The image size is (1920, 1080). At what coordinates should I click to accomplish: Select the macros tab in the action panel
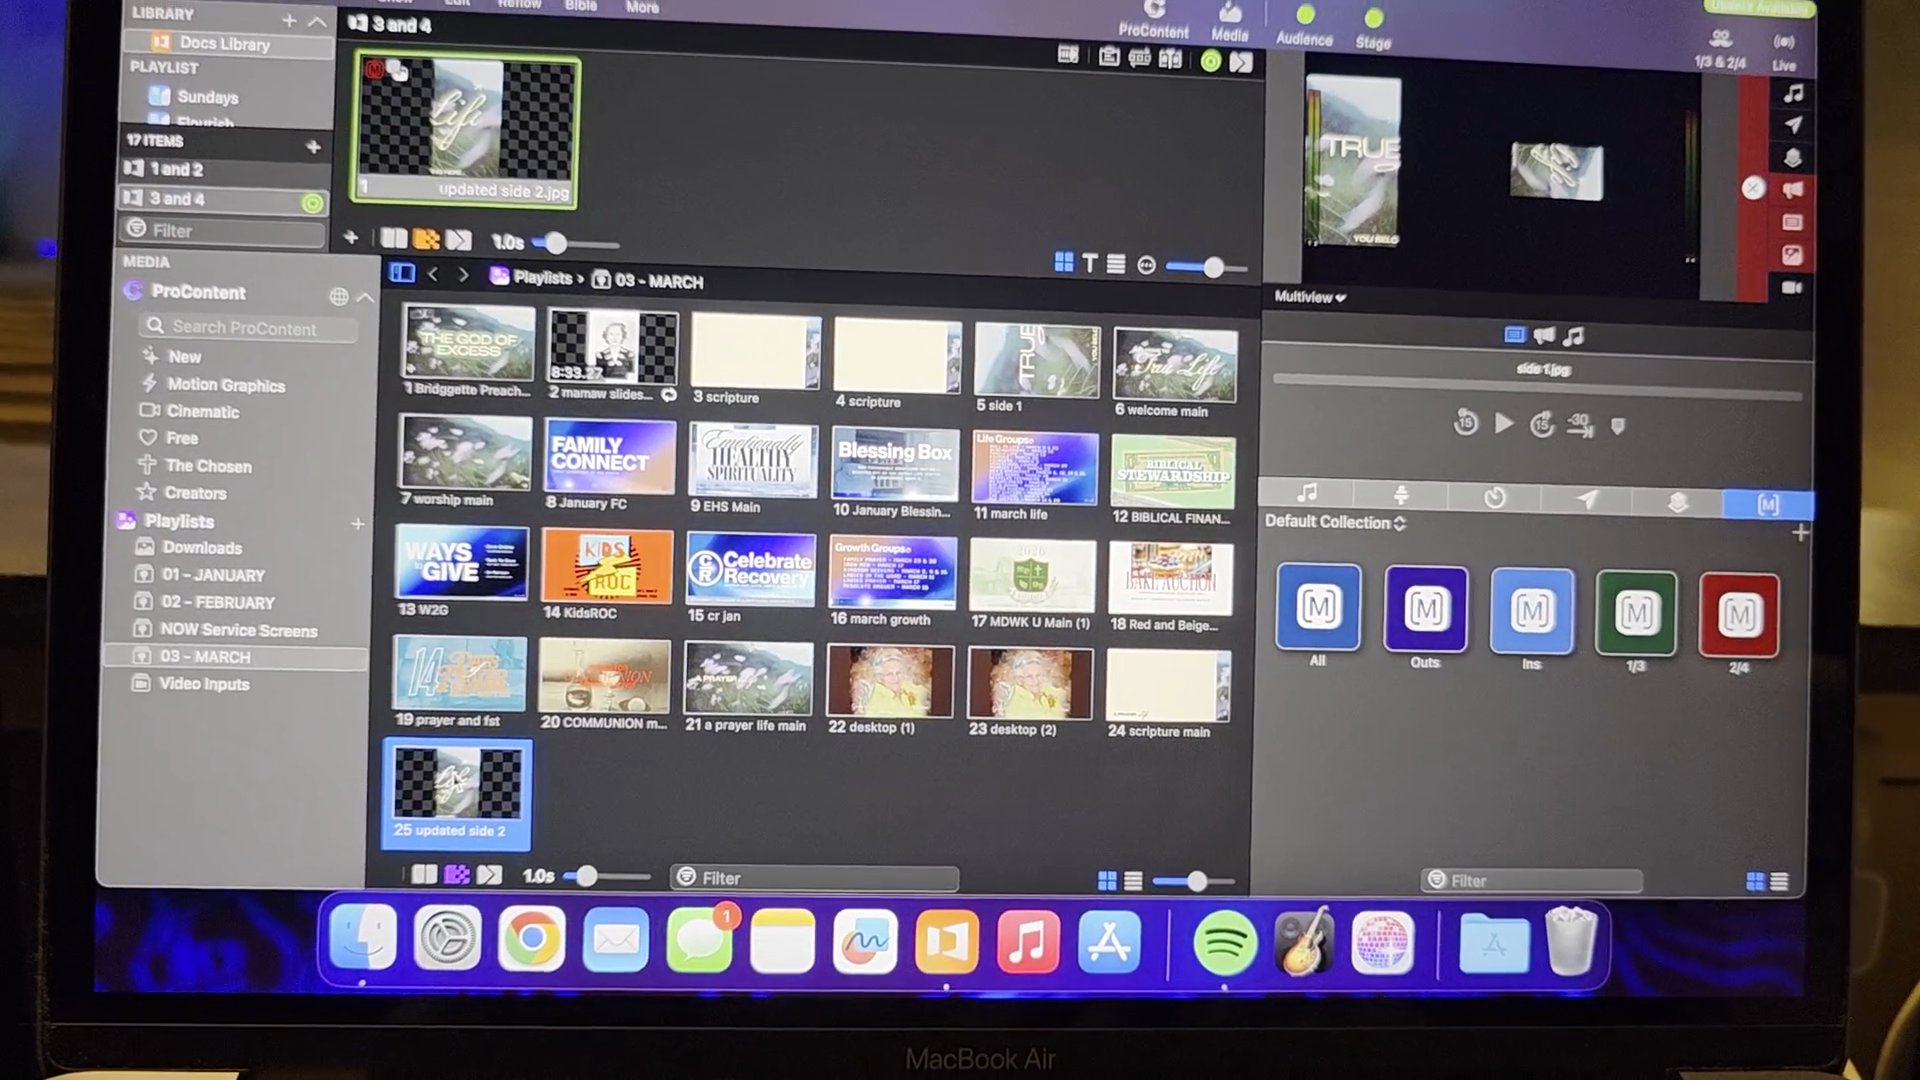[1767, 504]
